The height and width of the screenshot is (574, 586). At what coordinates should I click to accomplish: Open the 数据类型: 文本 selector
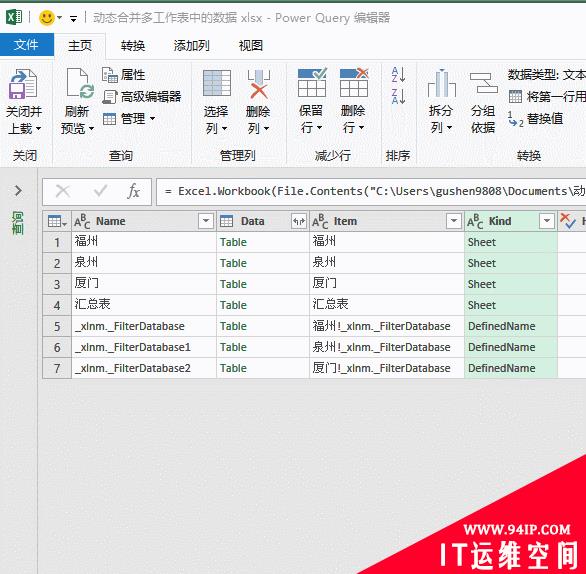546,75
